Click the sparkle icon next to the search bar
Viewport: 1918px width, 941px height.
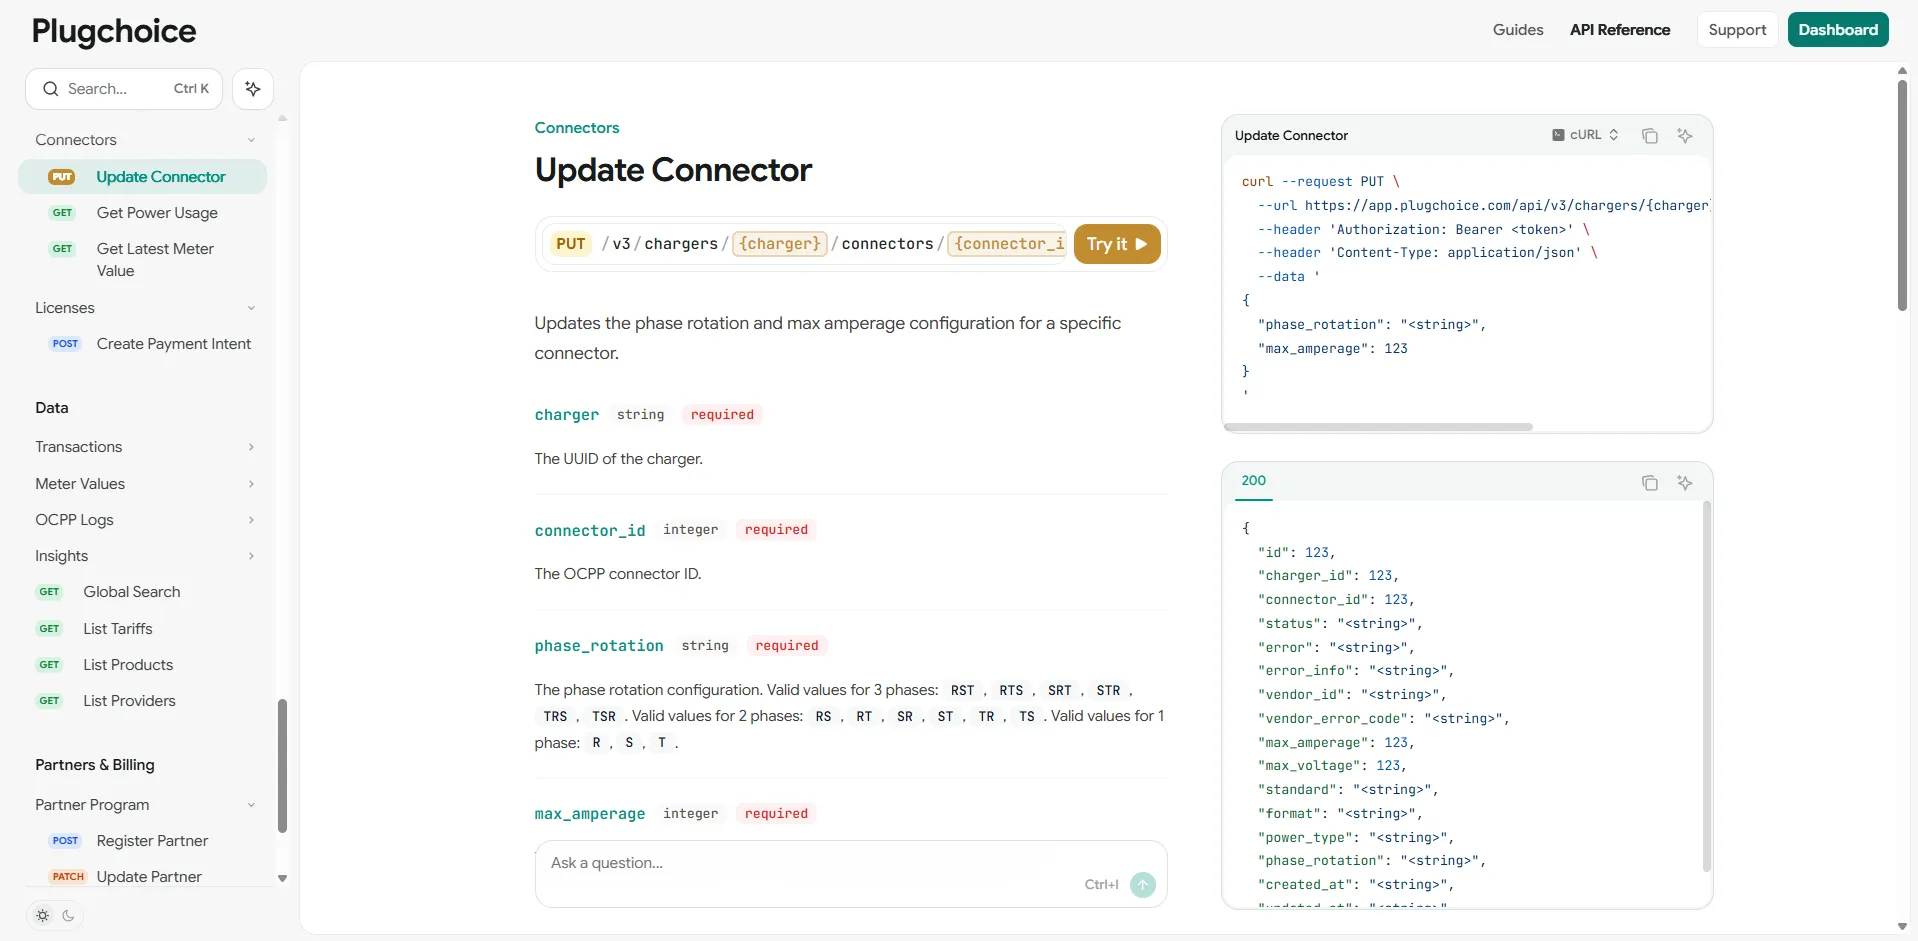tap(252, 89)
